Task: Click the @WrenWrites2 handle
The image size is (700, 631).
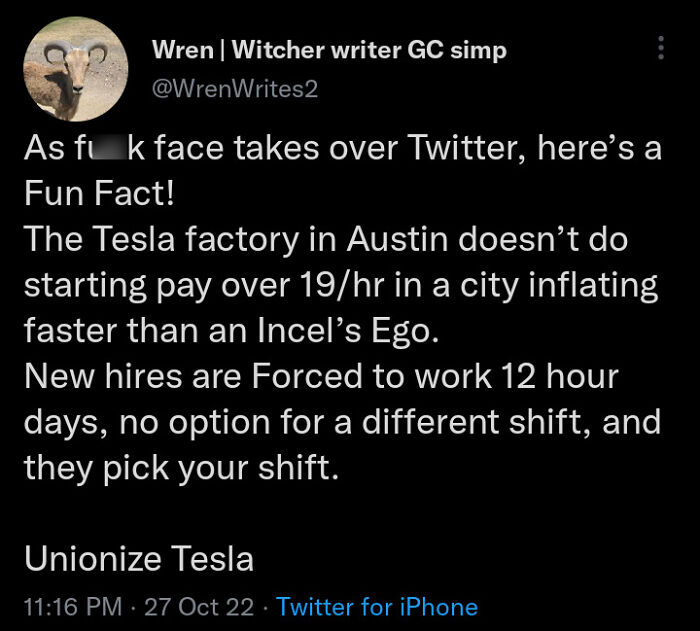Action: pos(235,89)
